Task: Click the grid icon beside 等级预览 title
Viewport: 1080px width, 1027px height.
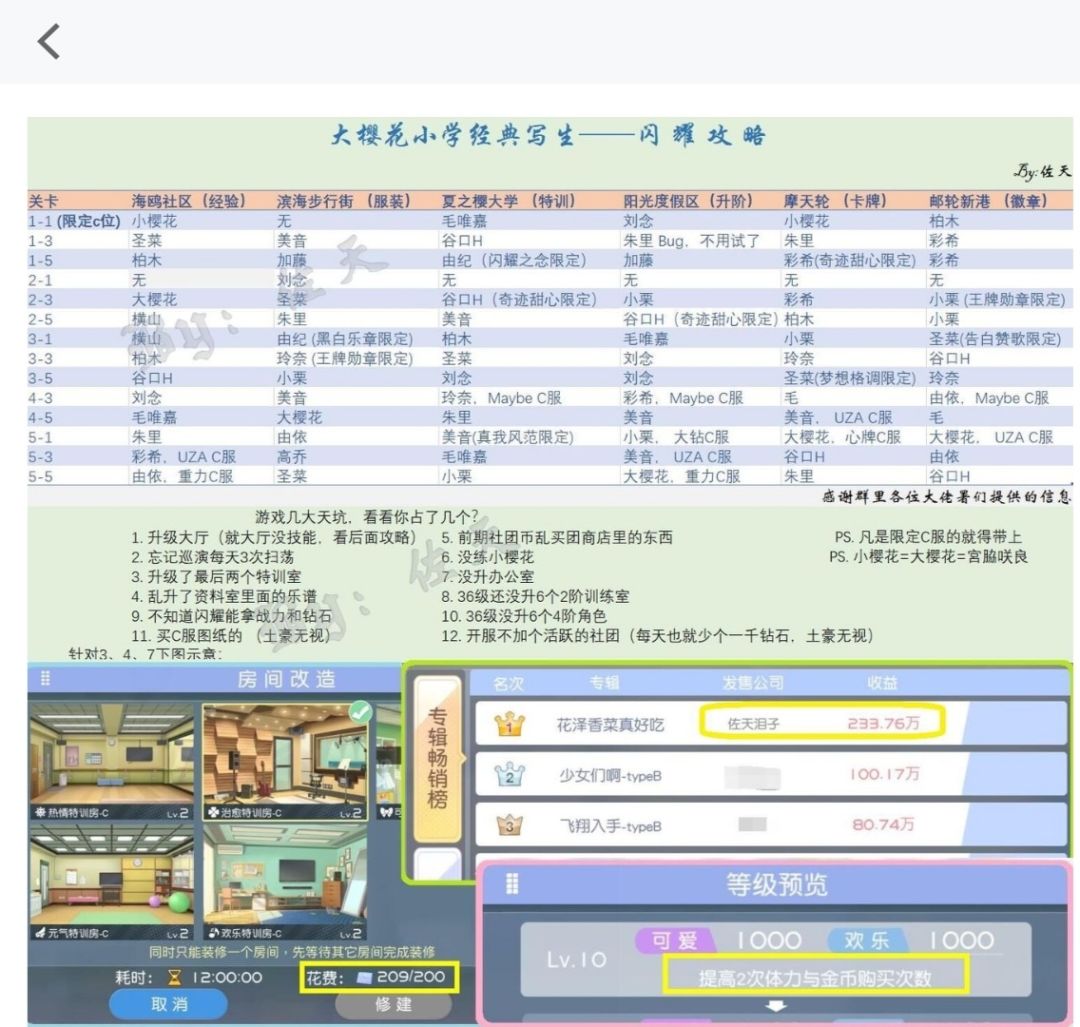Action: pyautogui.click(x=512, y=884)
